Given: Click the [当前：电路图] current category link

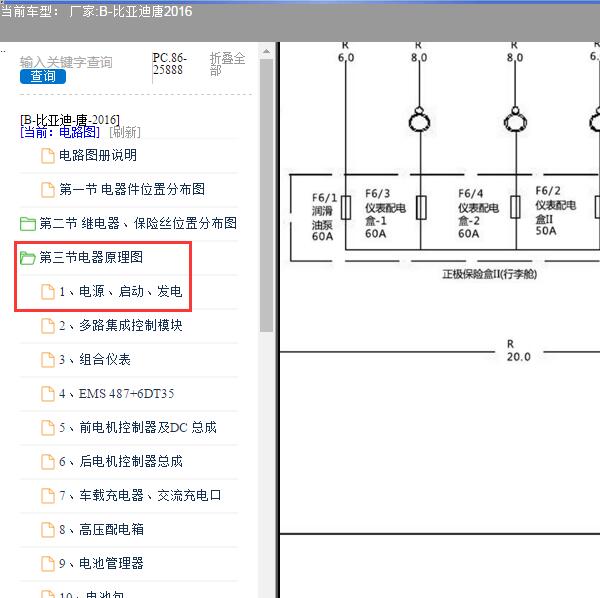Looking at the screenshot, I should click(60, 132).
